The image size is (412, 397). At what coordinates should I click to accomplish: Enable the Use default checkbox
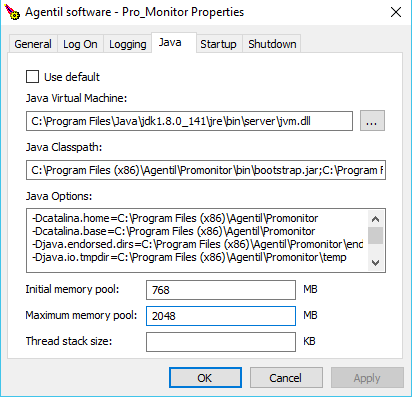click(x=32, y=77)
